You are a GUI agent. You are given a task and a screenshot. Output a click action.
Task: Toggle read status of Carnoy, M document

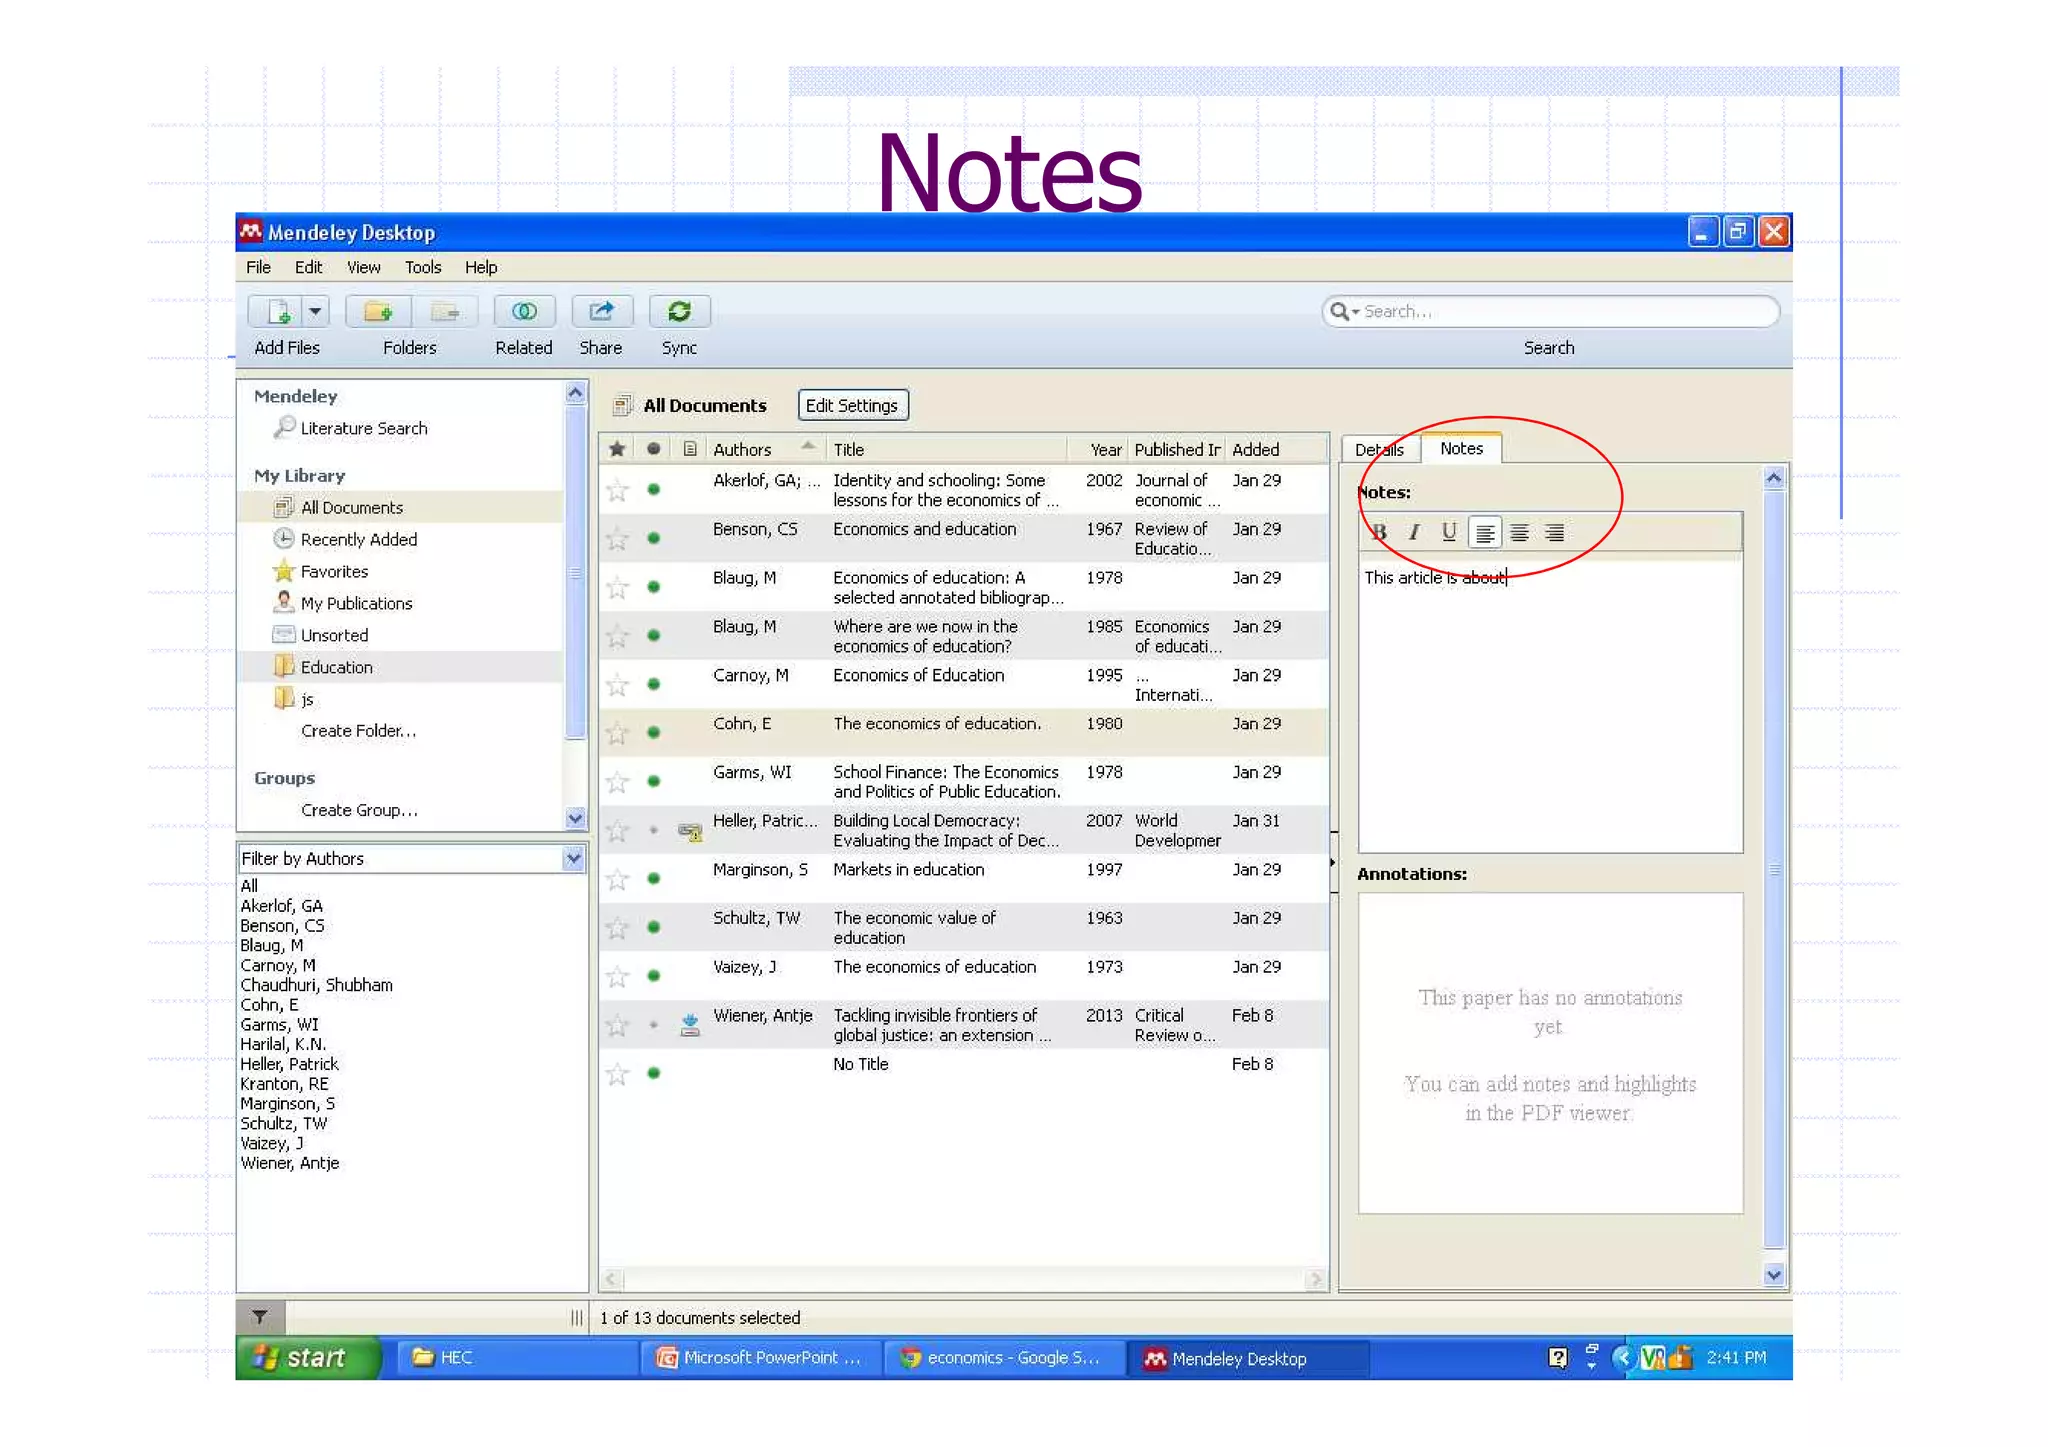653,685
